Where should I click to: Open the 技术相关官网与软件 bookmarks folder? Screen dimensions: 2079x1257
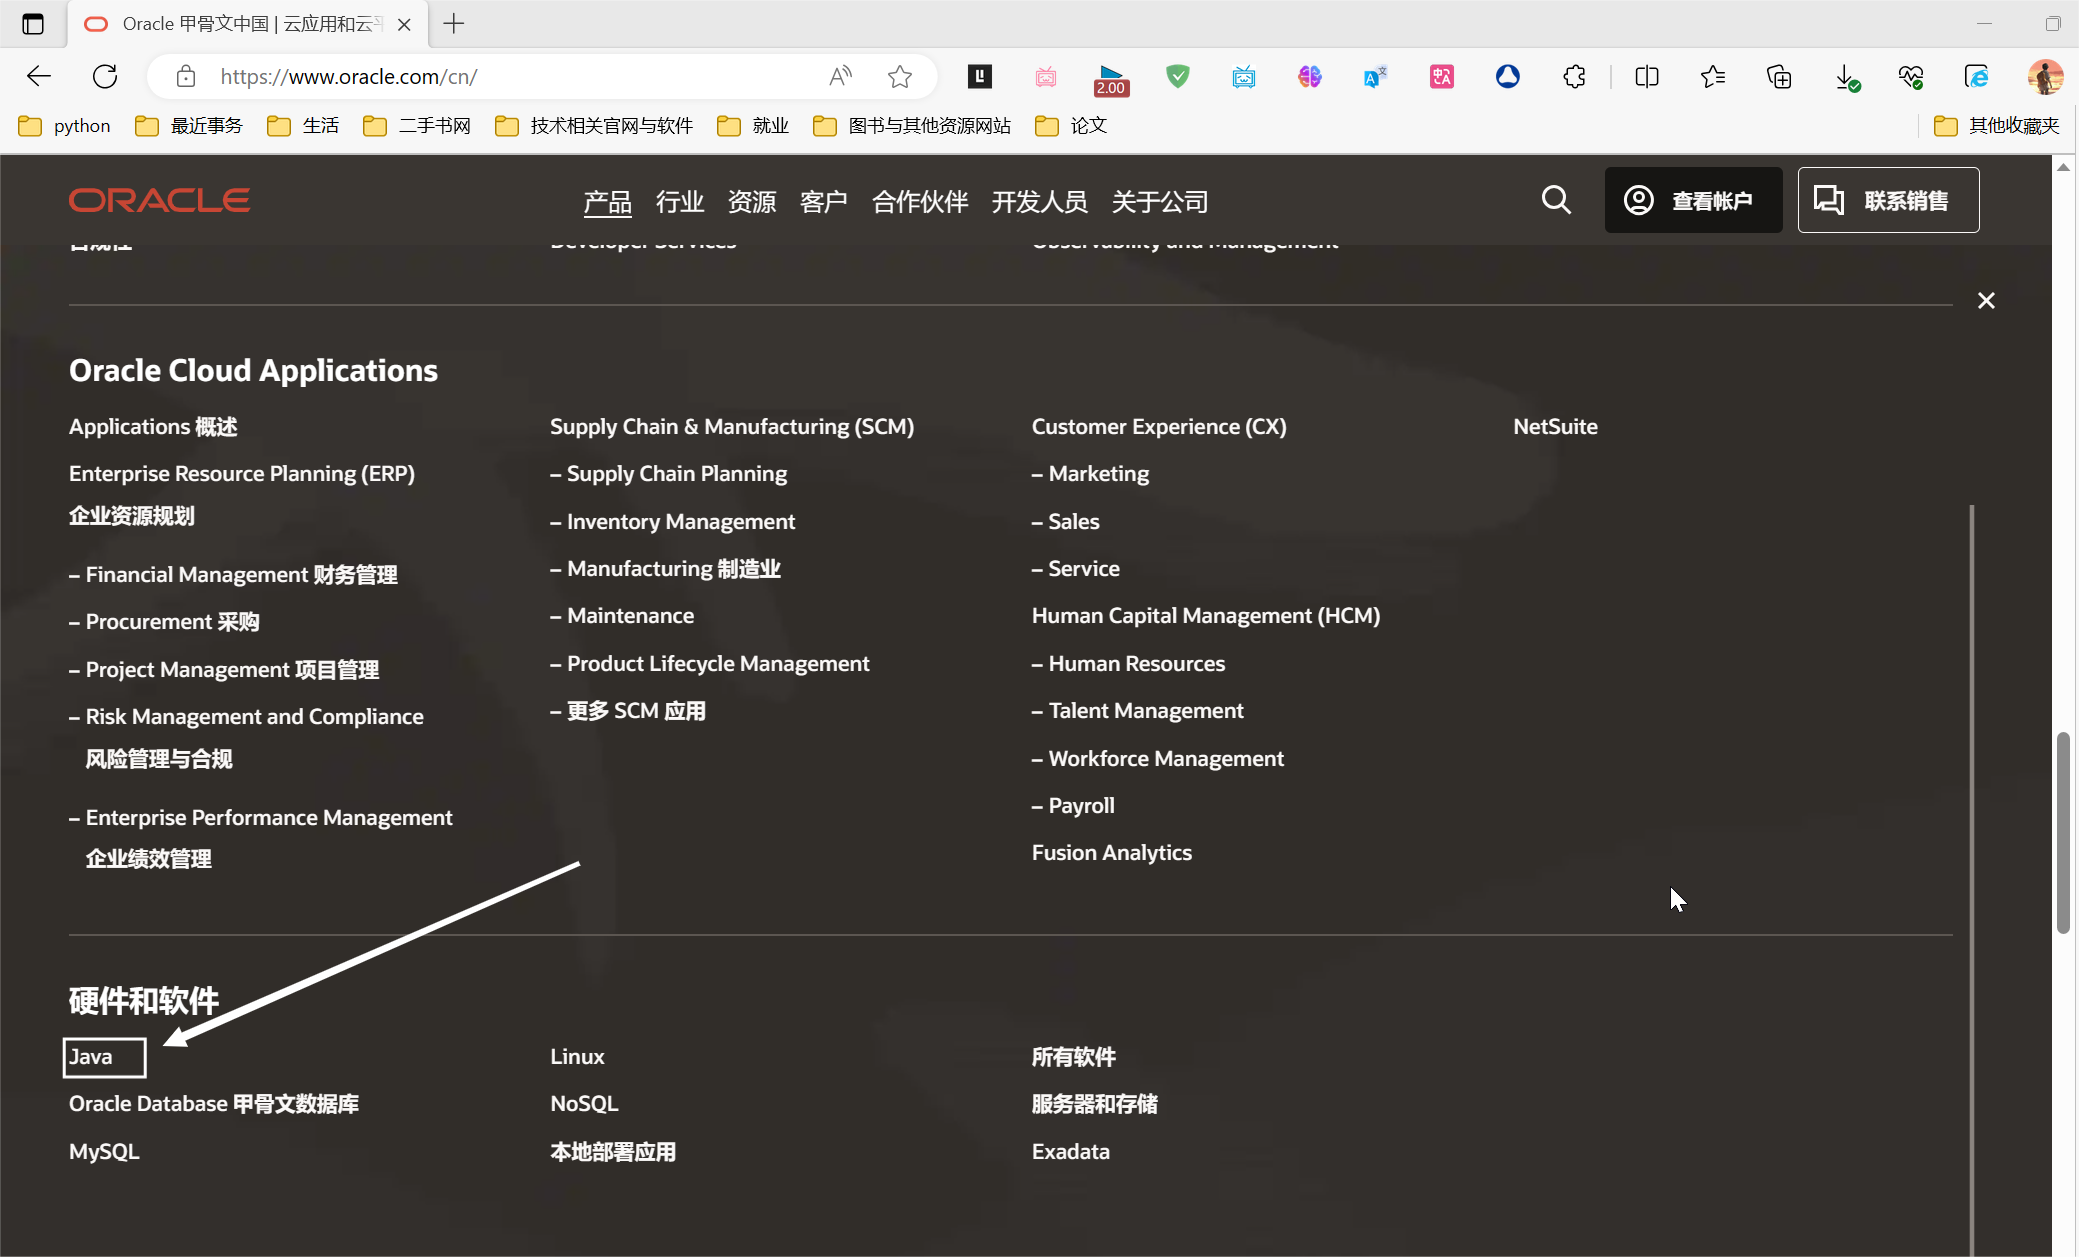pos(594,126)
